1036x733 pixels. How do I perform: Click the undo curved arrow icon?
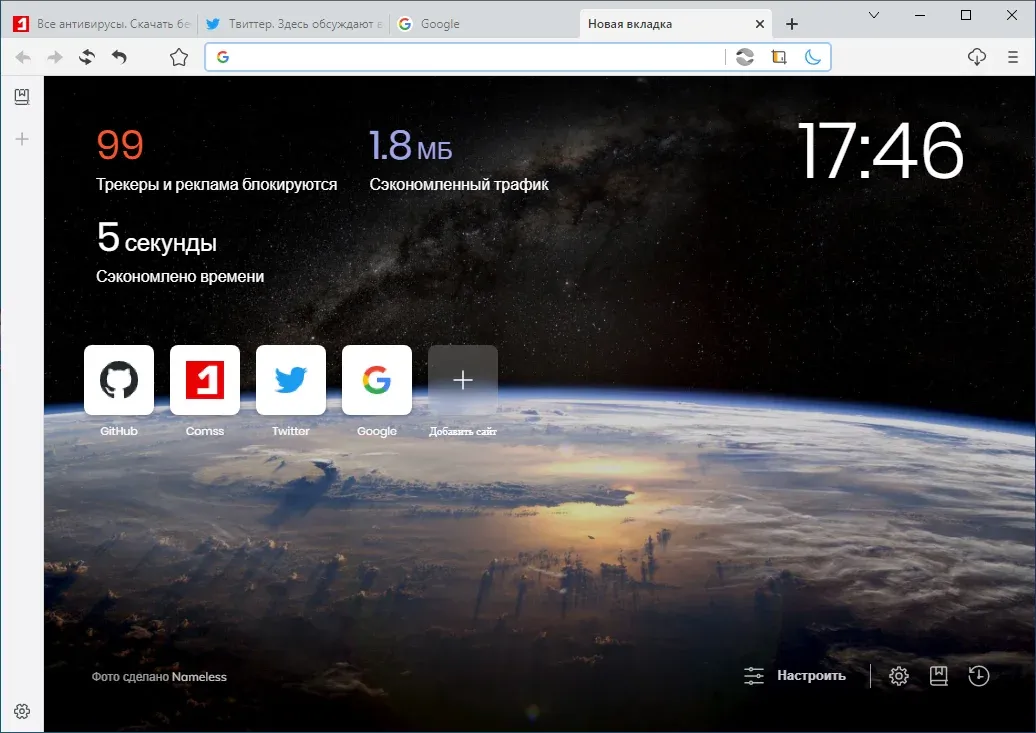(x=119, y=58)
